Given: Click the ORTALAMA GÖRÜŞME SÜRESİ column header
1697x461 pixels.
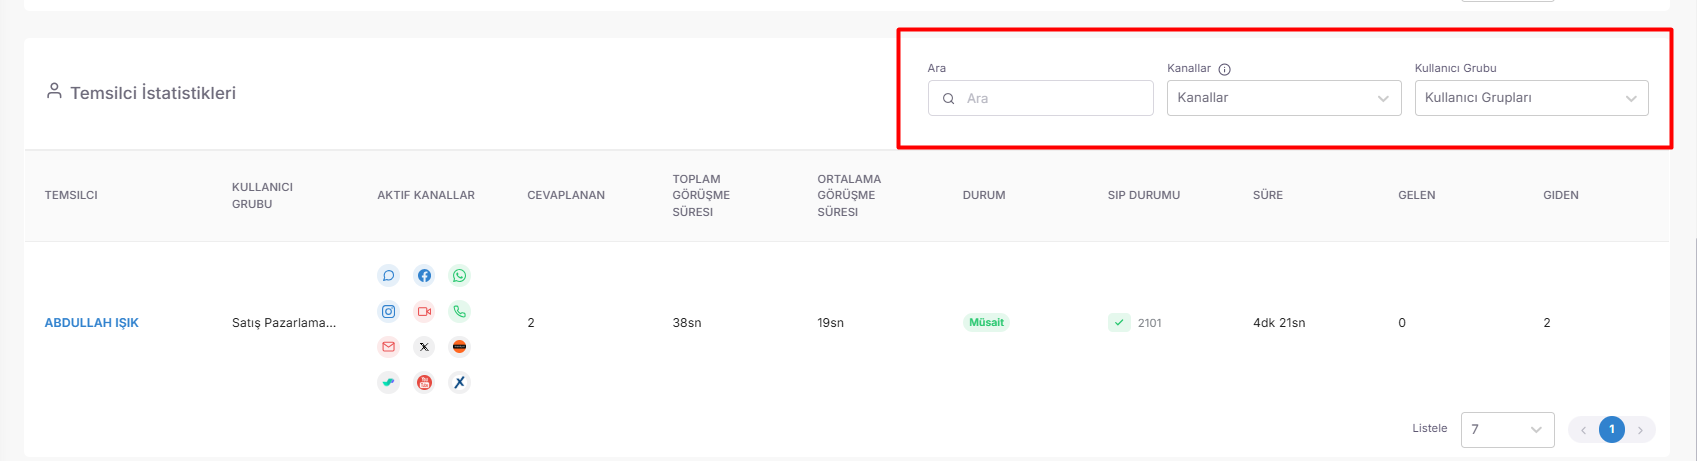Looking at the screenshot, I should tap(849, 195).
